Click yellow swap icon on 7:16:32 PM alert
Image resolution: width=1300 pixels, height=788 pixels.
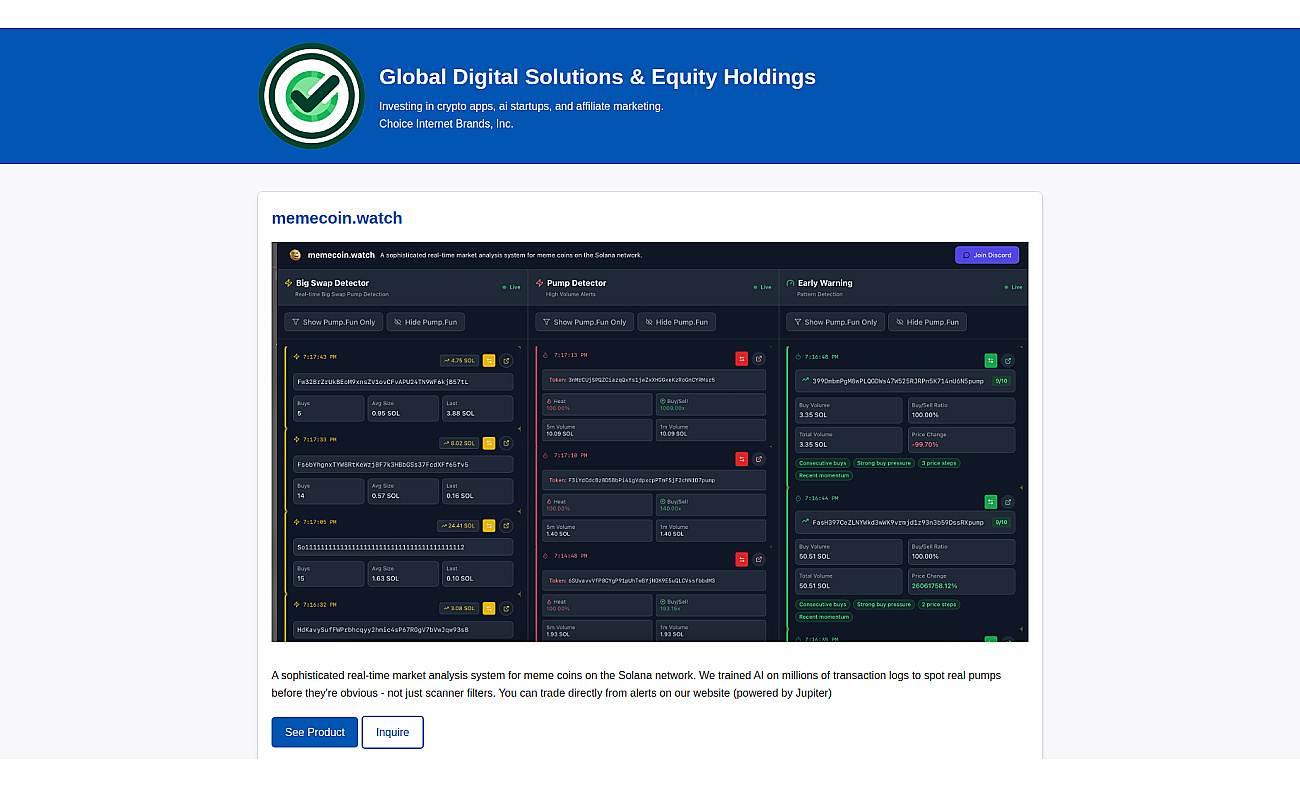click(x=489, y=608)
